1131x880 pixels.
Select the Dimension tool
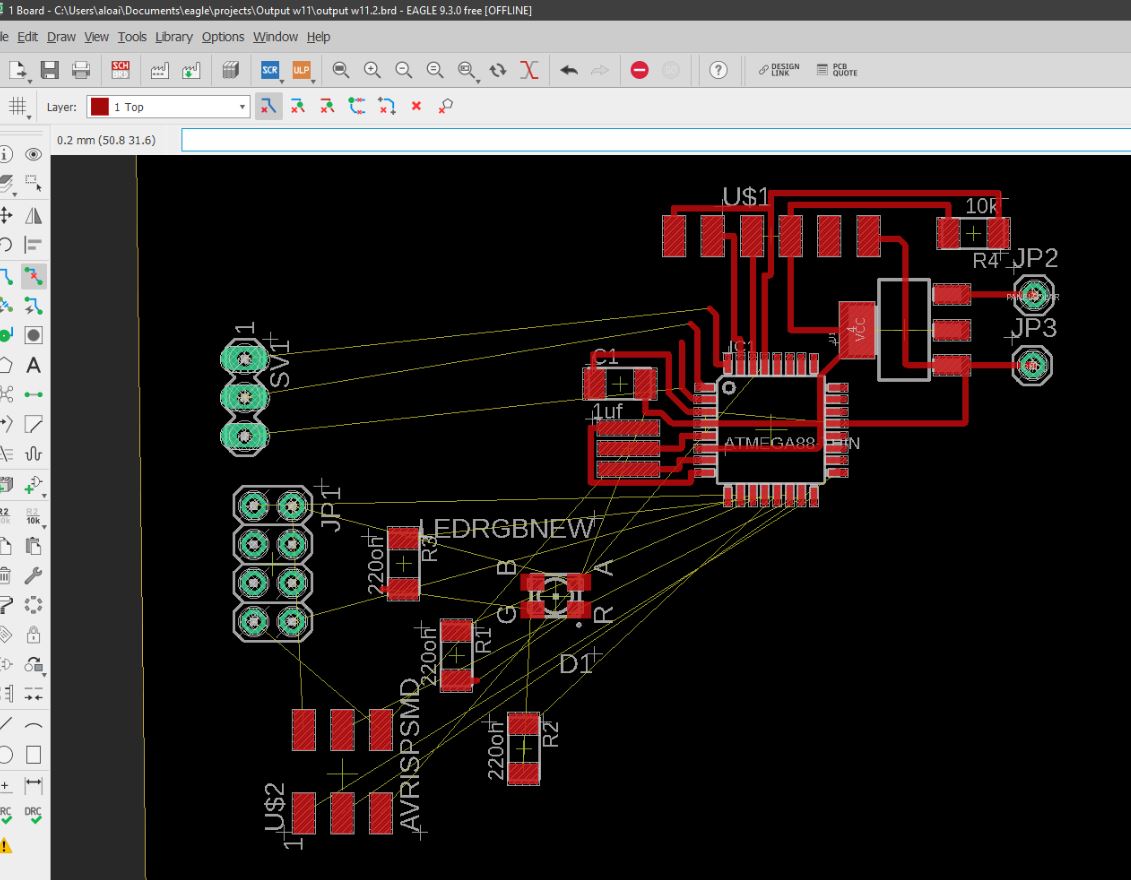click(33, 785)
